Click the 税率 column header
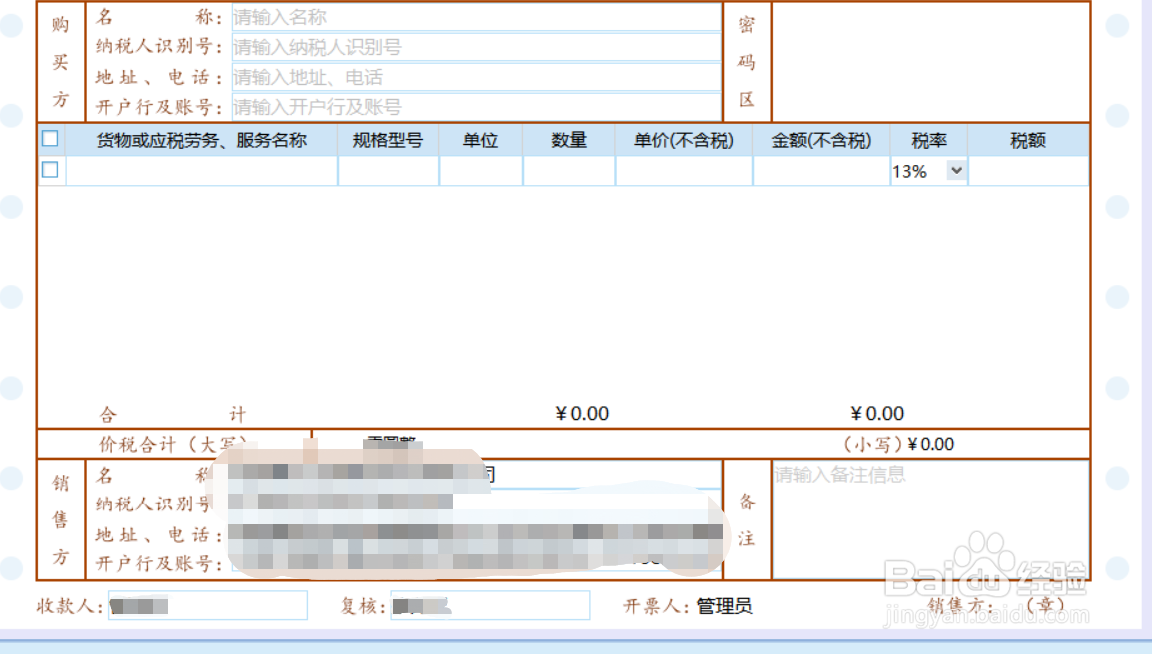Viewport: 1152px width, 654px height. [929, 140]
